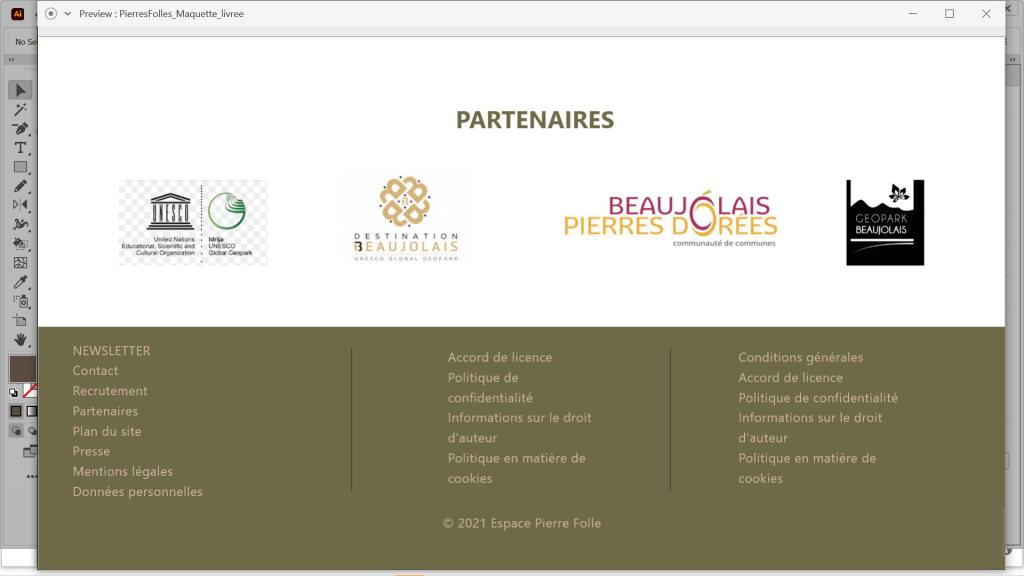This screenshot has height=576, width=1024.
Task: Collapse toolbar with double-arrow chevrons
Action: (x=10, y=60)
